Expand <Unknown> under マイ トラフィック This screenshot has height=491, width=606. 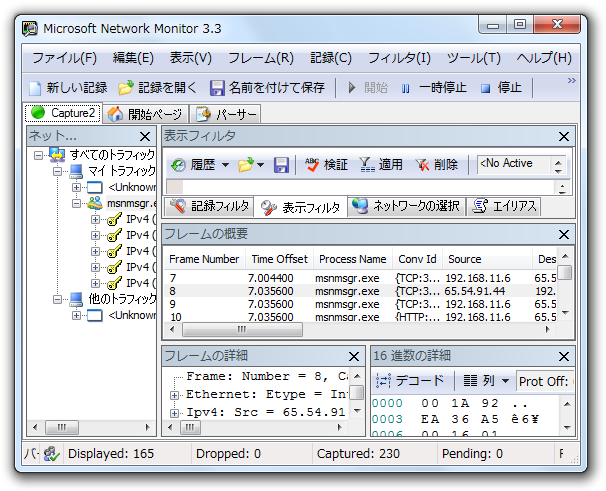77,188
